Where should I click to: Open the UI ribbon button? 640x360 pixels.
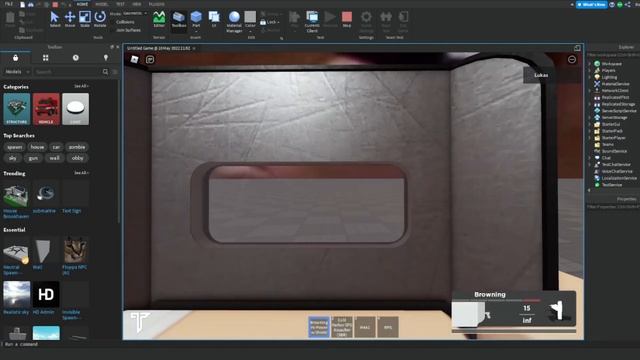pos(214,19)
